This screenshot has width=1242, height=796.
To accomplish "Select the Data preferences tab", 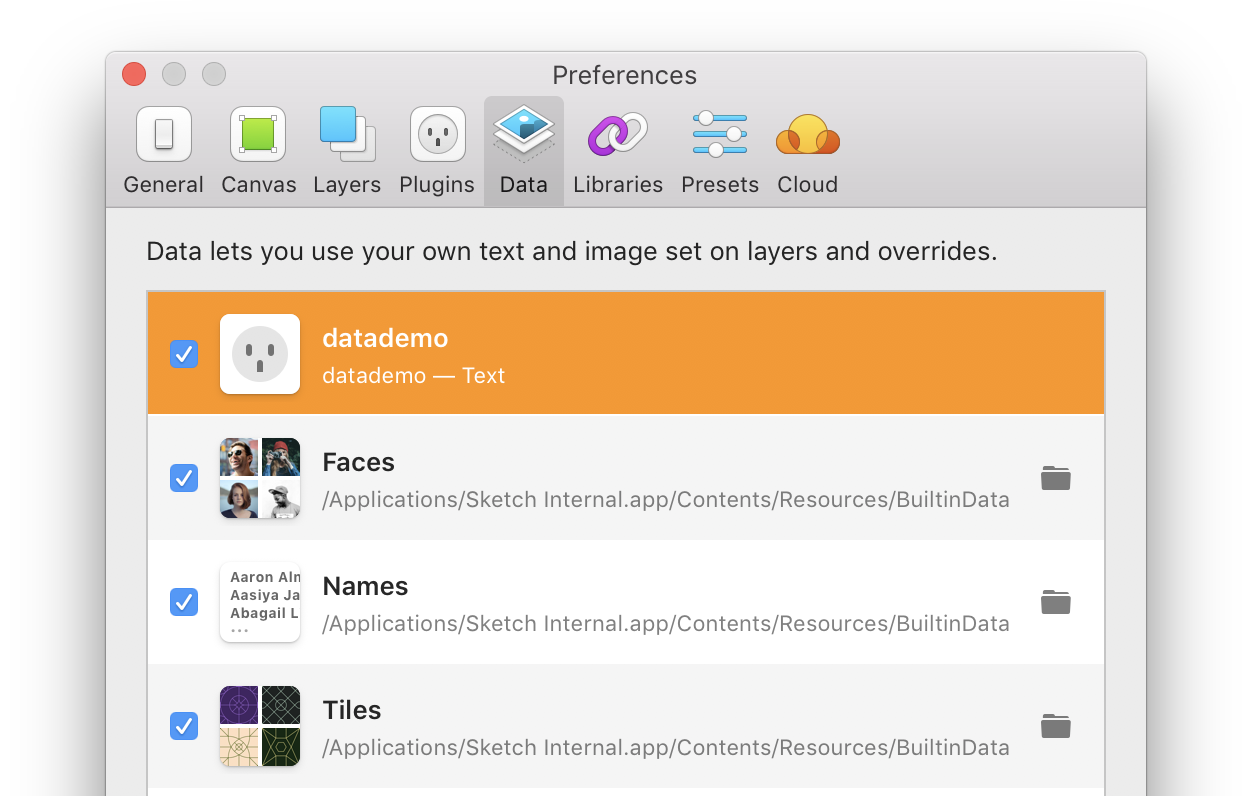I will (x=523, y=151).
